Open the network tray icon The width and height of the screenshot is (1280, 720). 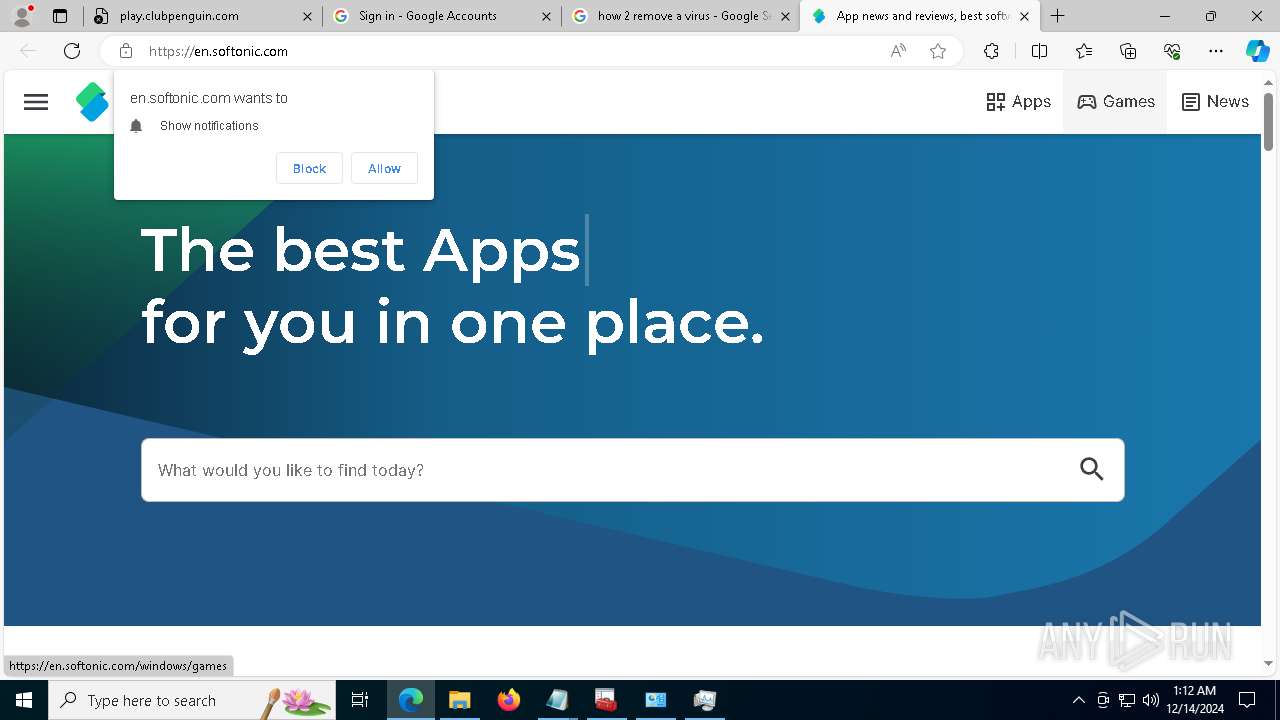click(1127, 700)
